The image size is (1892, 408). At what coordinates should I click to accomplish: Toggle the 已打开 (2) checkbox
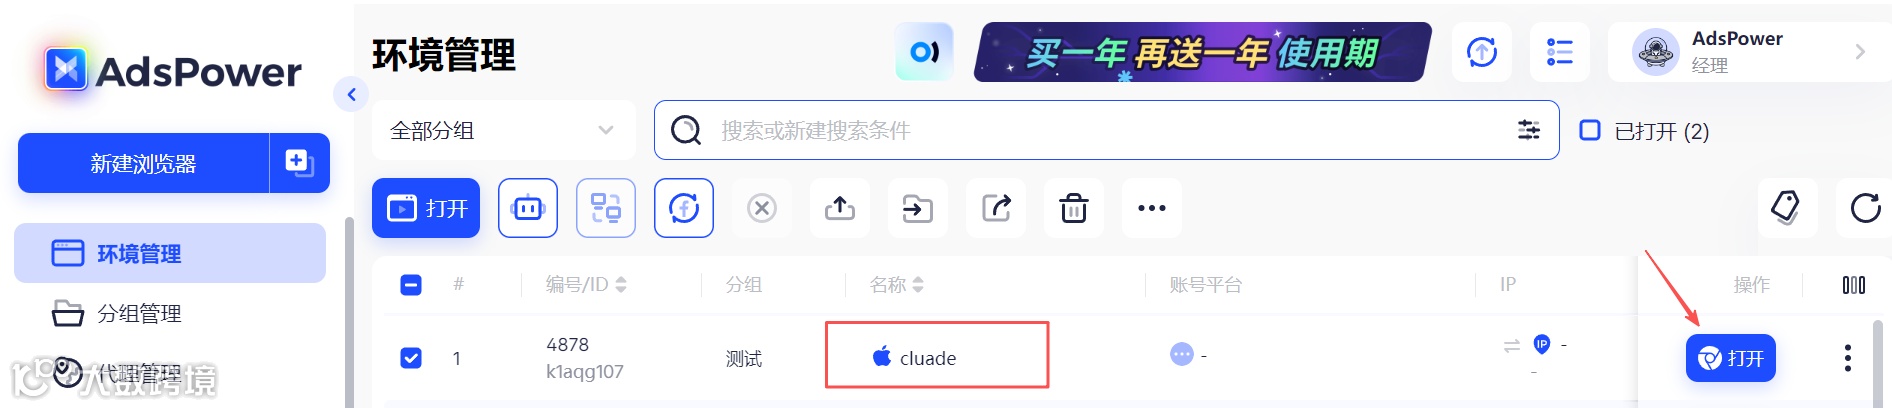tap(1590, 130)
